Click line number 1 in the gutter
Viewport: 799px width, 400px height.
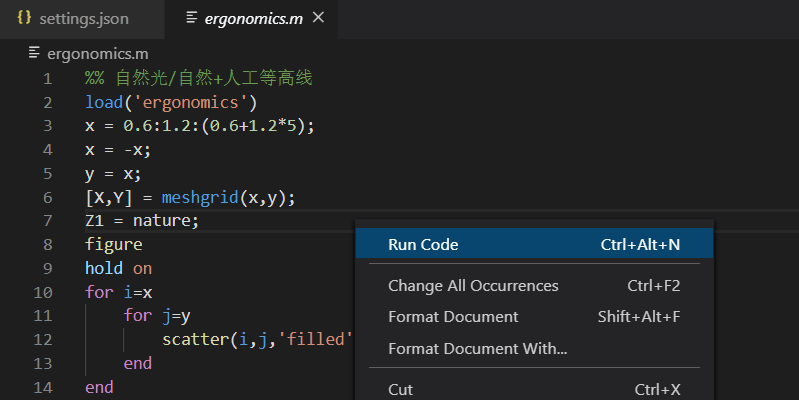pyautogui.click(x=48, y=79)
